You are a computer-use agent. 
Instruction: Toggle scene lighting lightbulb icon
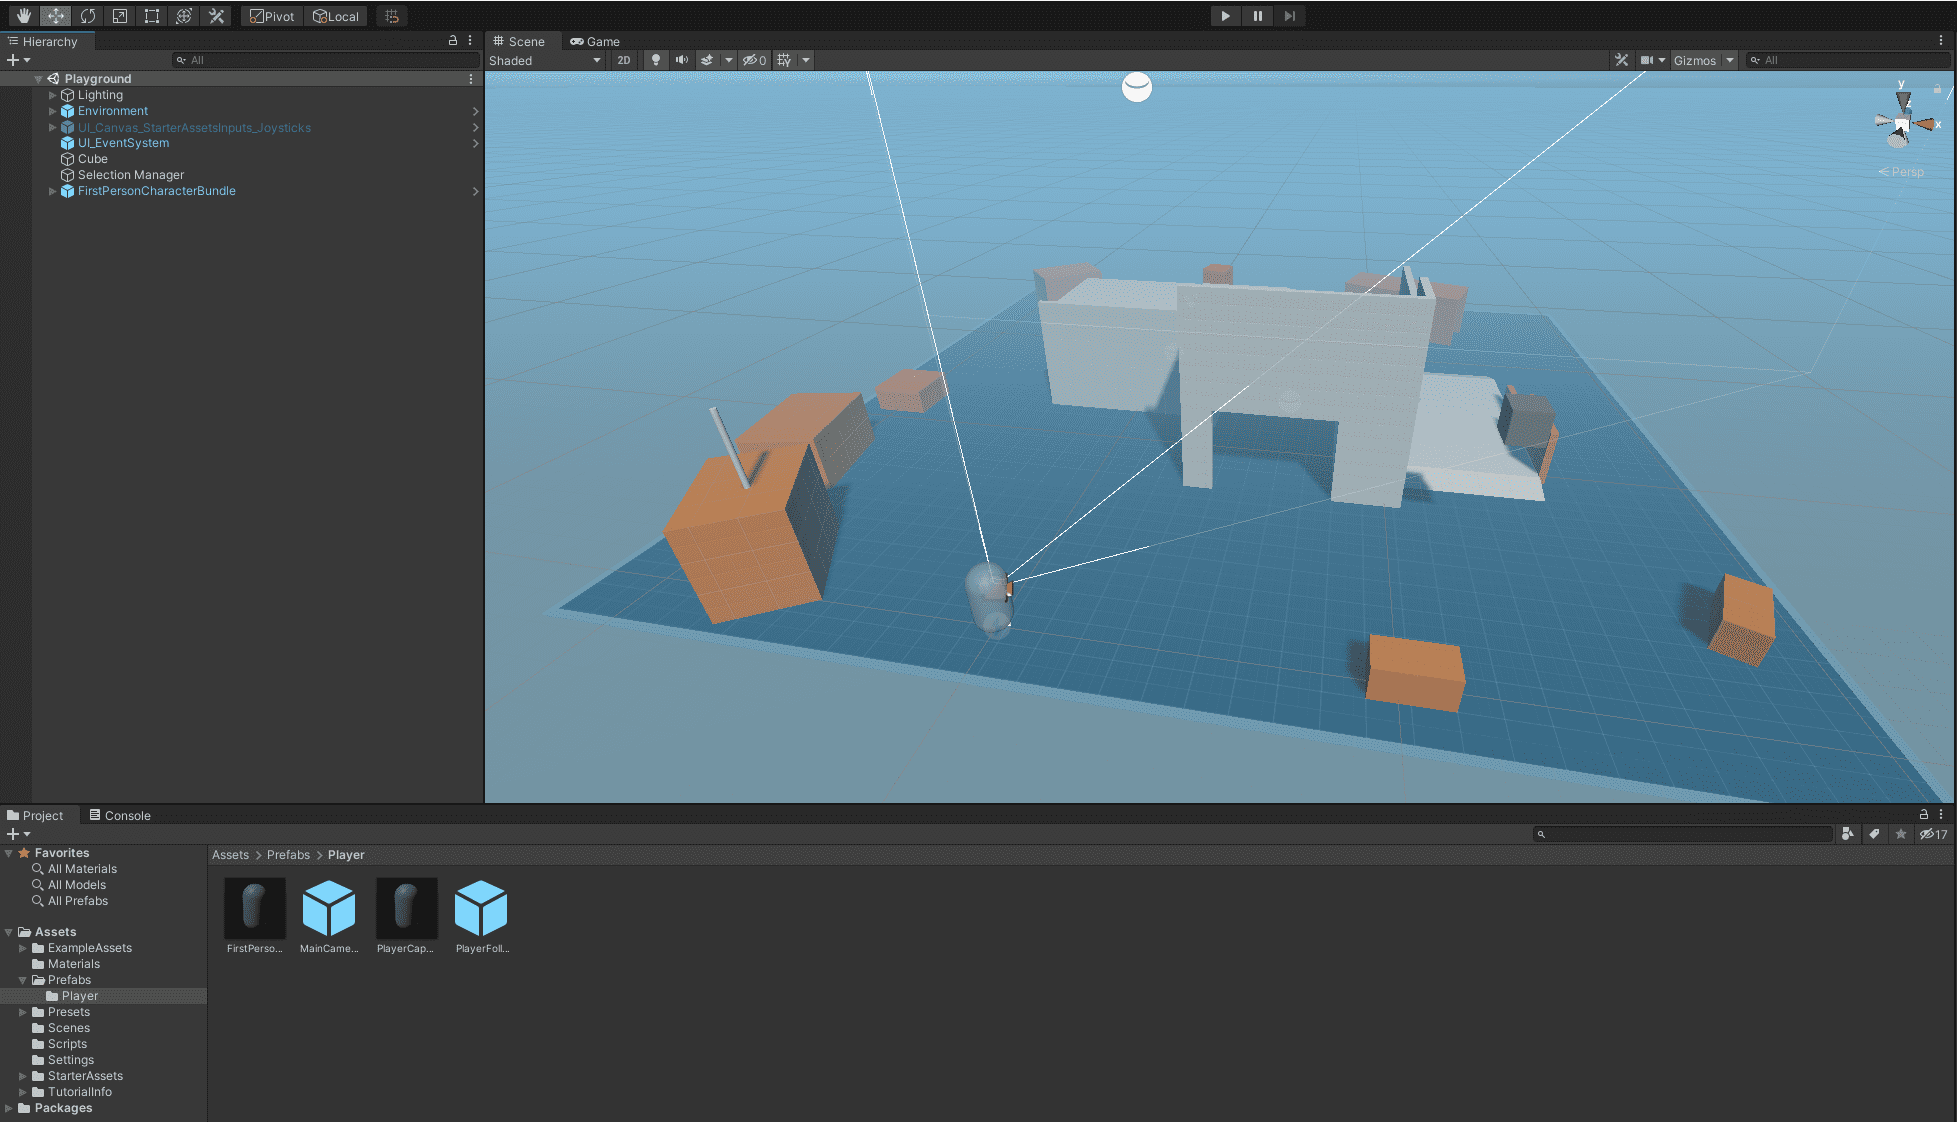pos(656,60)
